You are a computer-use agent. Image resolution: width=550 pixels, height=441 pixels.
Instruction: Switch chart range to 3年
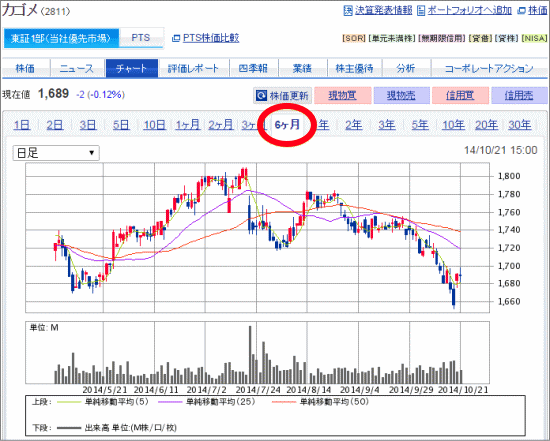387,125
